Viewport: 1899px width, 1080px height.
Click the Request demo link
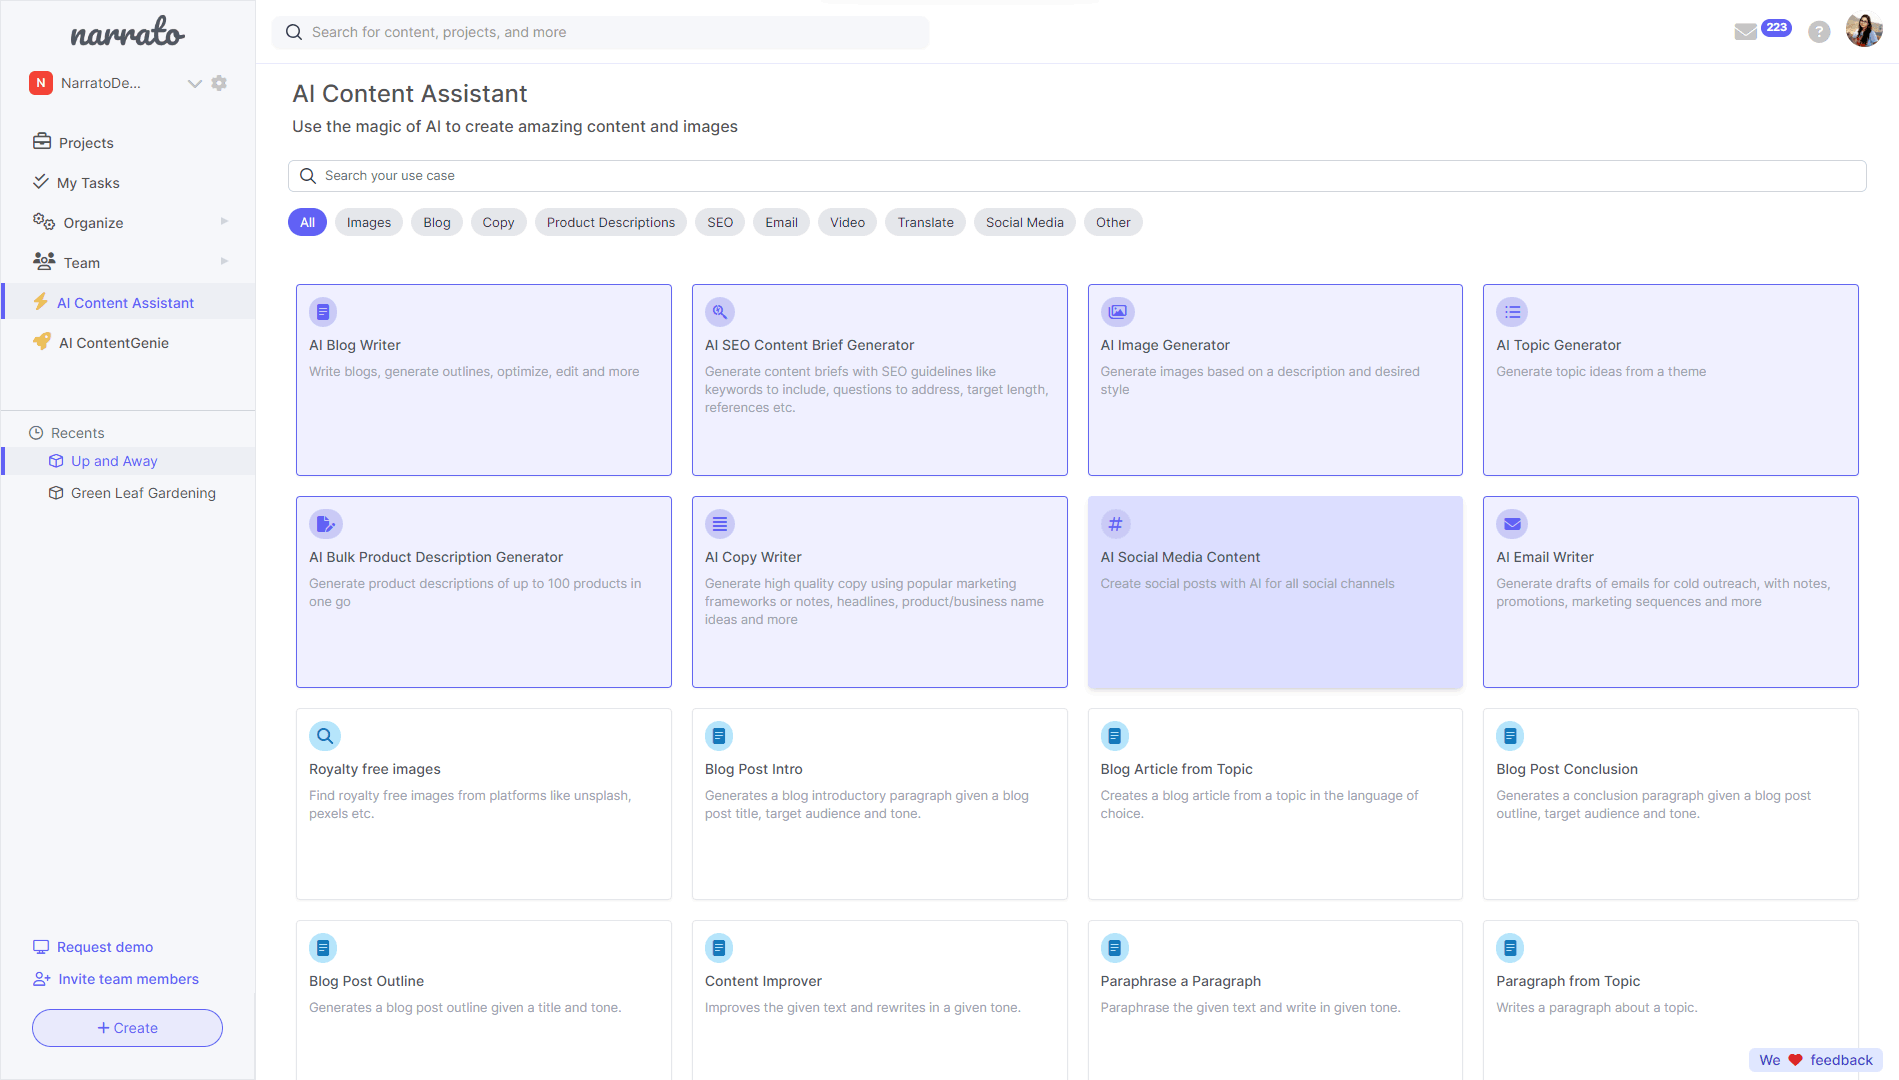tap(104, 947)
